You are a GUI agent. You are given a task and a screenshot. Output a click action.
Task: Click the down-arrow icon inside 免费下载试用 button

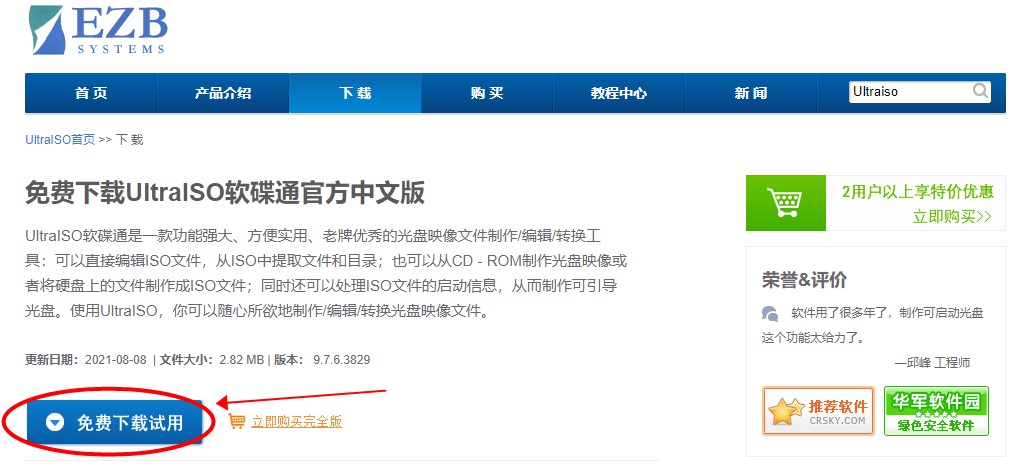(x=55, y=423)
